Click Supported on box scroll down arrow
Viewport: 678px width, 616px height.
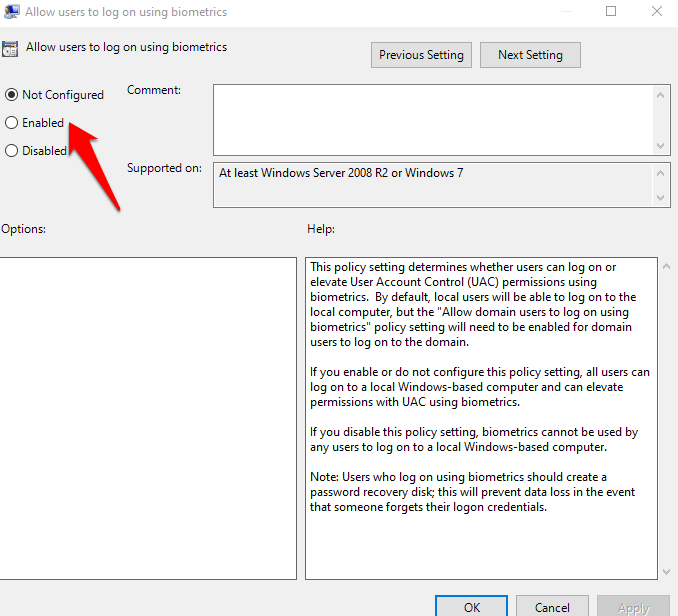tap(660, 198)
